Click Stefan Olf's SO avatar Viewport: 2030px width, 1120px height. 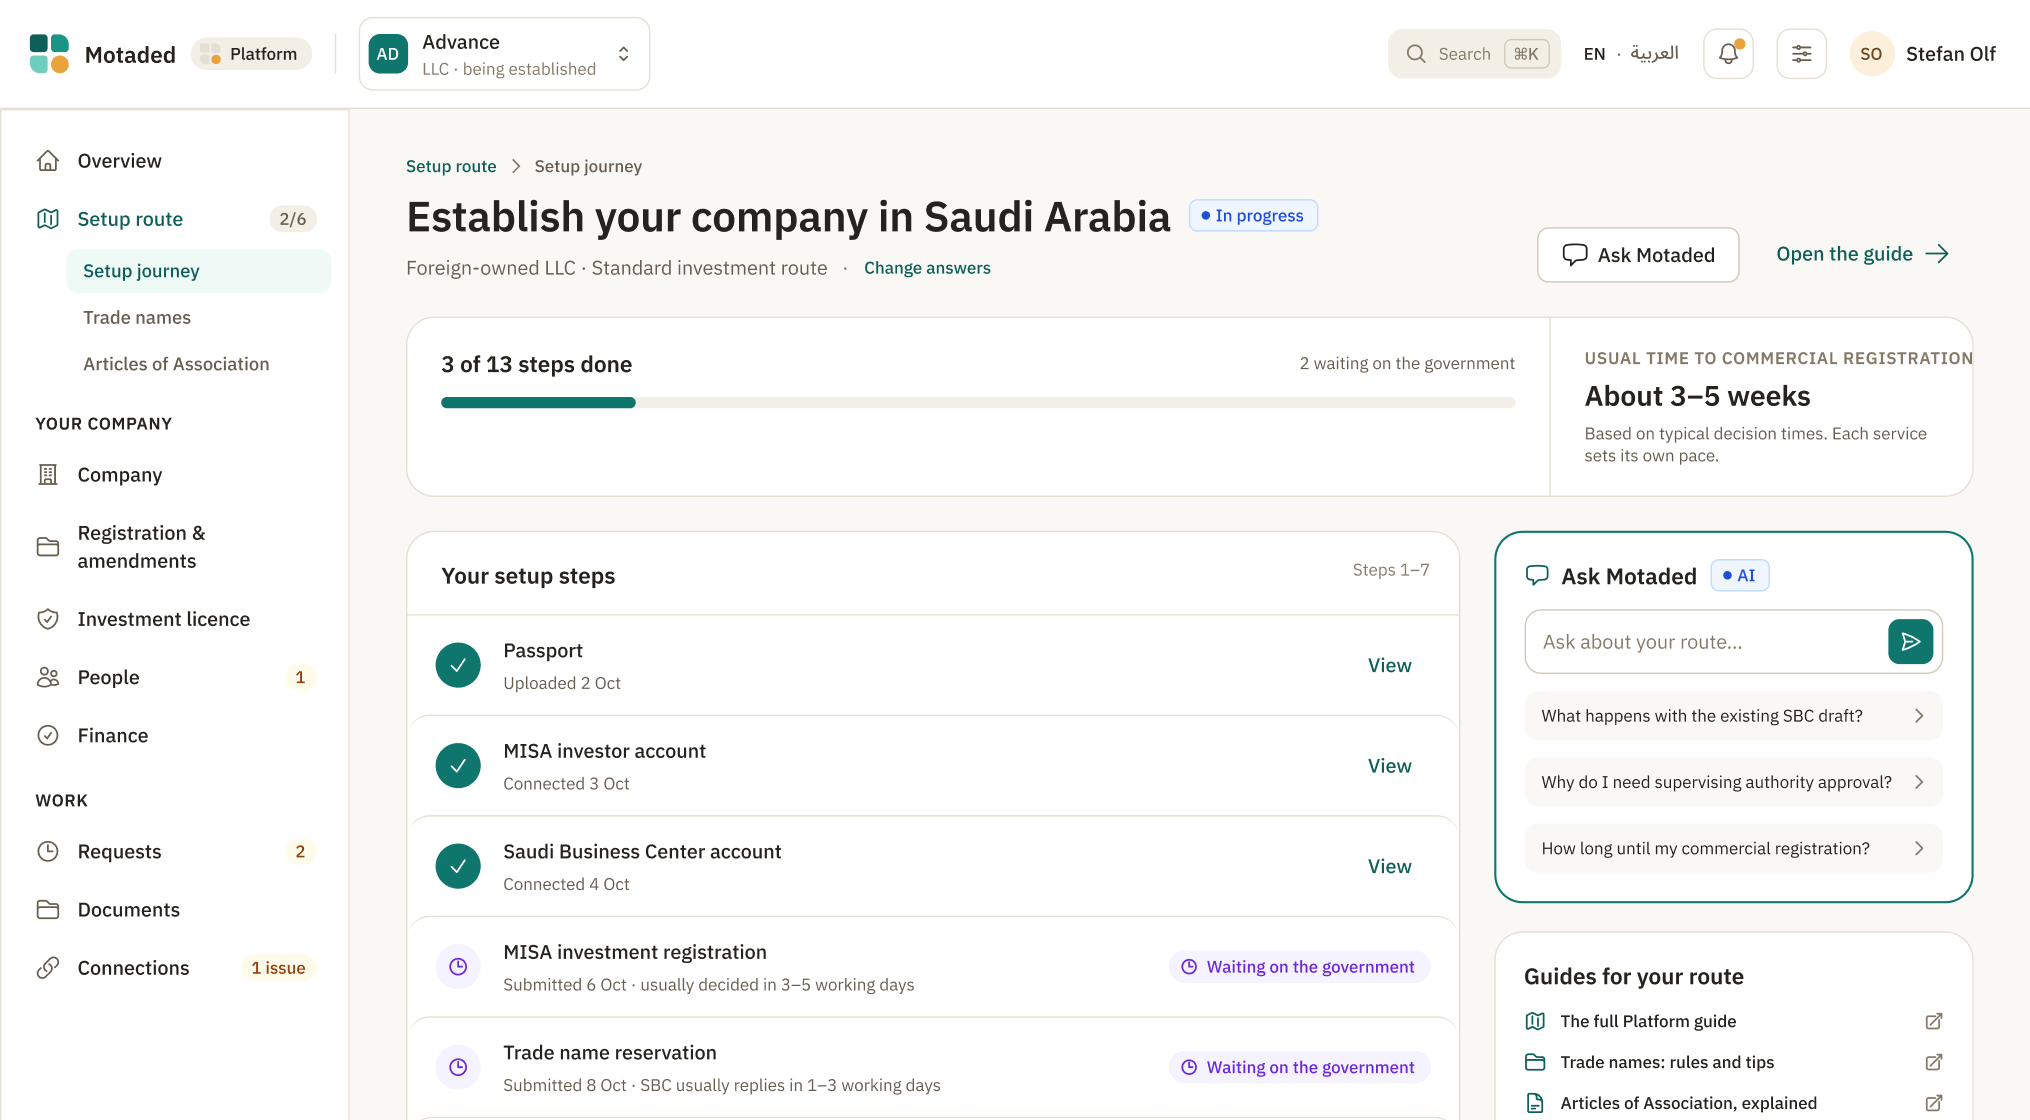[x=1871, y=54]
